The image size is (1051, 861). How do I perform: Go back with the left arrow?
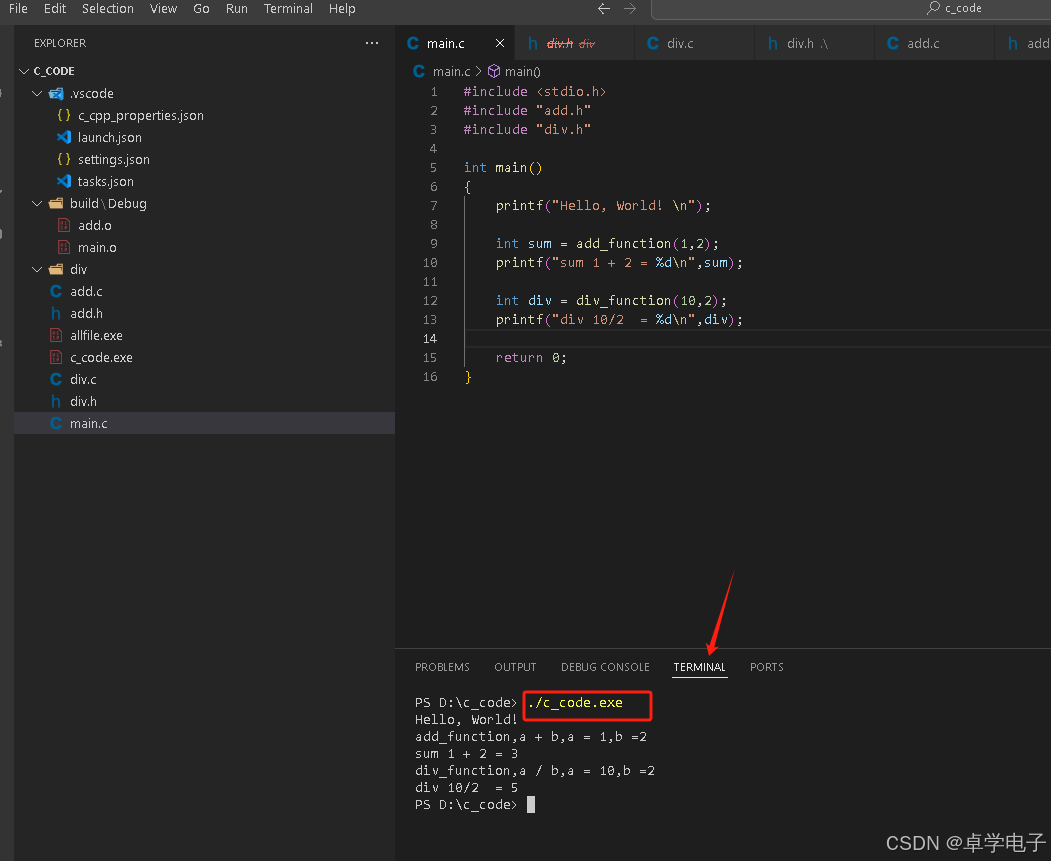click(x=604, y=9)
